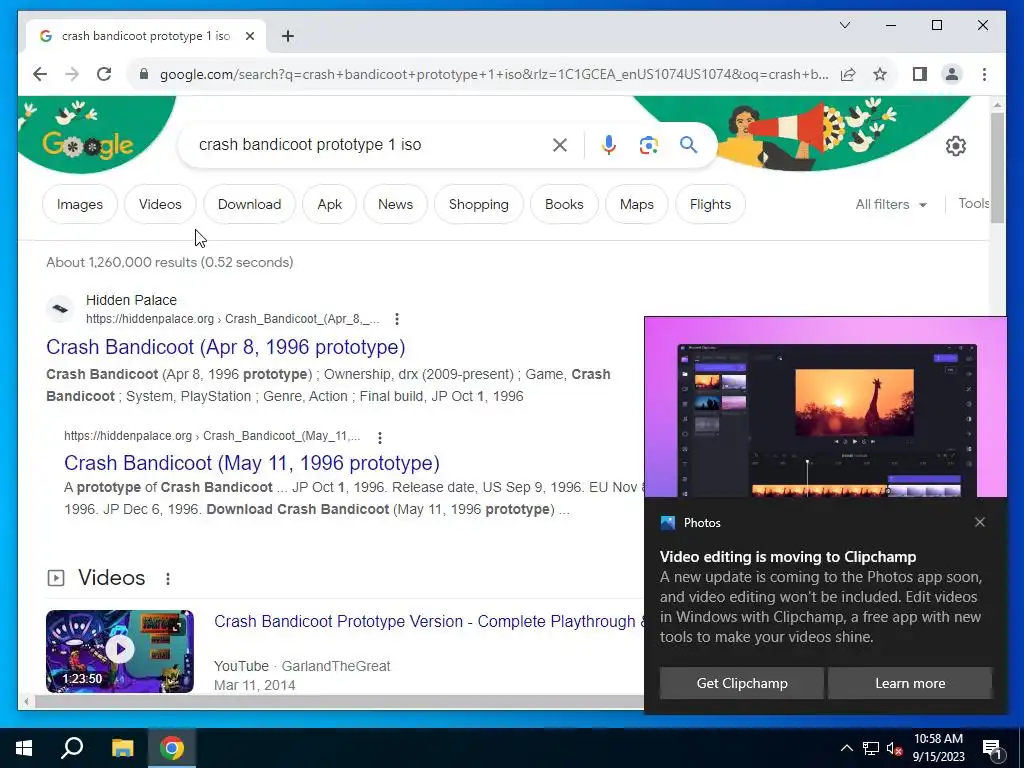The width and height of the screenshot is (1024, 768).
Task: Open a new Chrome tab
Action: pos(288,36)
